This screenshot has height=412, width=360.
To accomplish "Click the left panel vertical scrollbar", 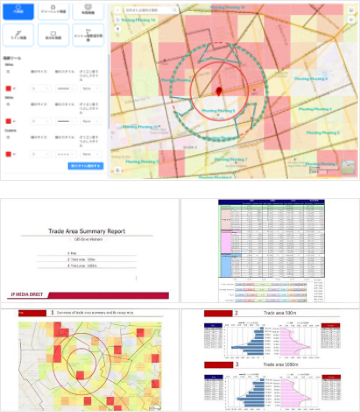I will (109, 90).
